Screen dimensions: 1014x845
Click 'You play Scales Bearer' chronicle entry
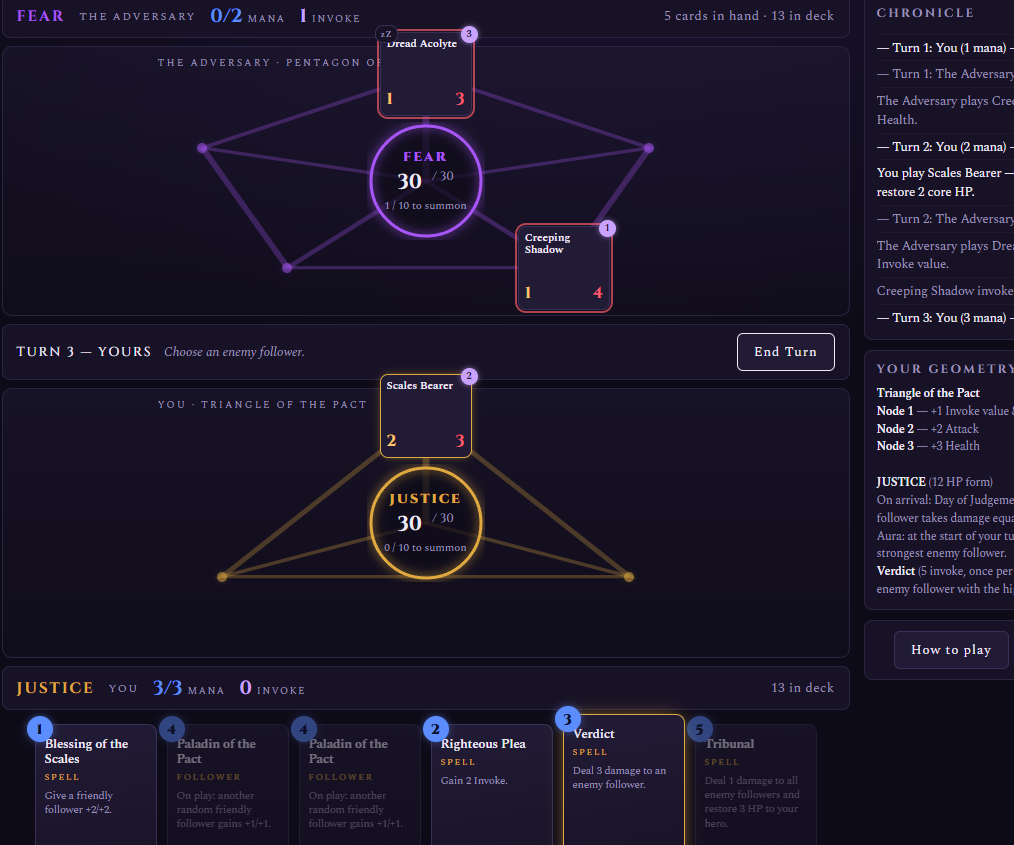945,182
